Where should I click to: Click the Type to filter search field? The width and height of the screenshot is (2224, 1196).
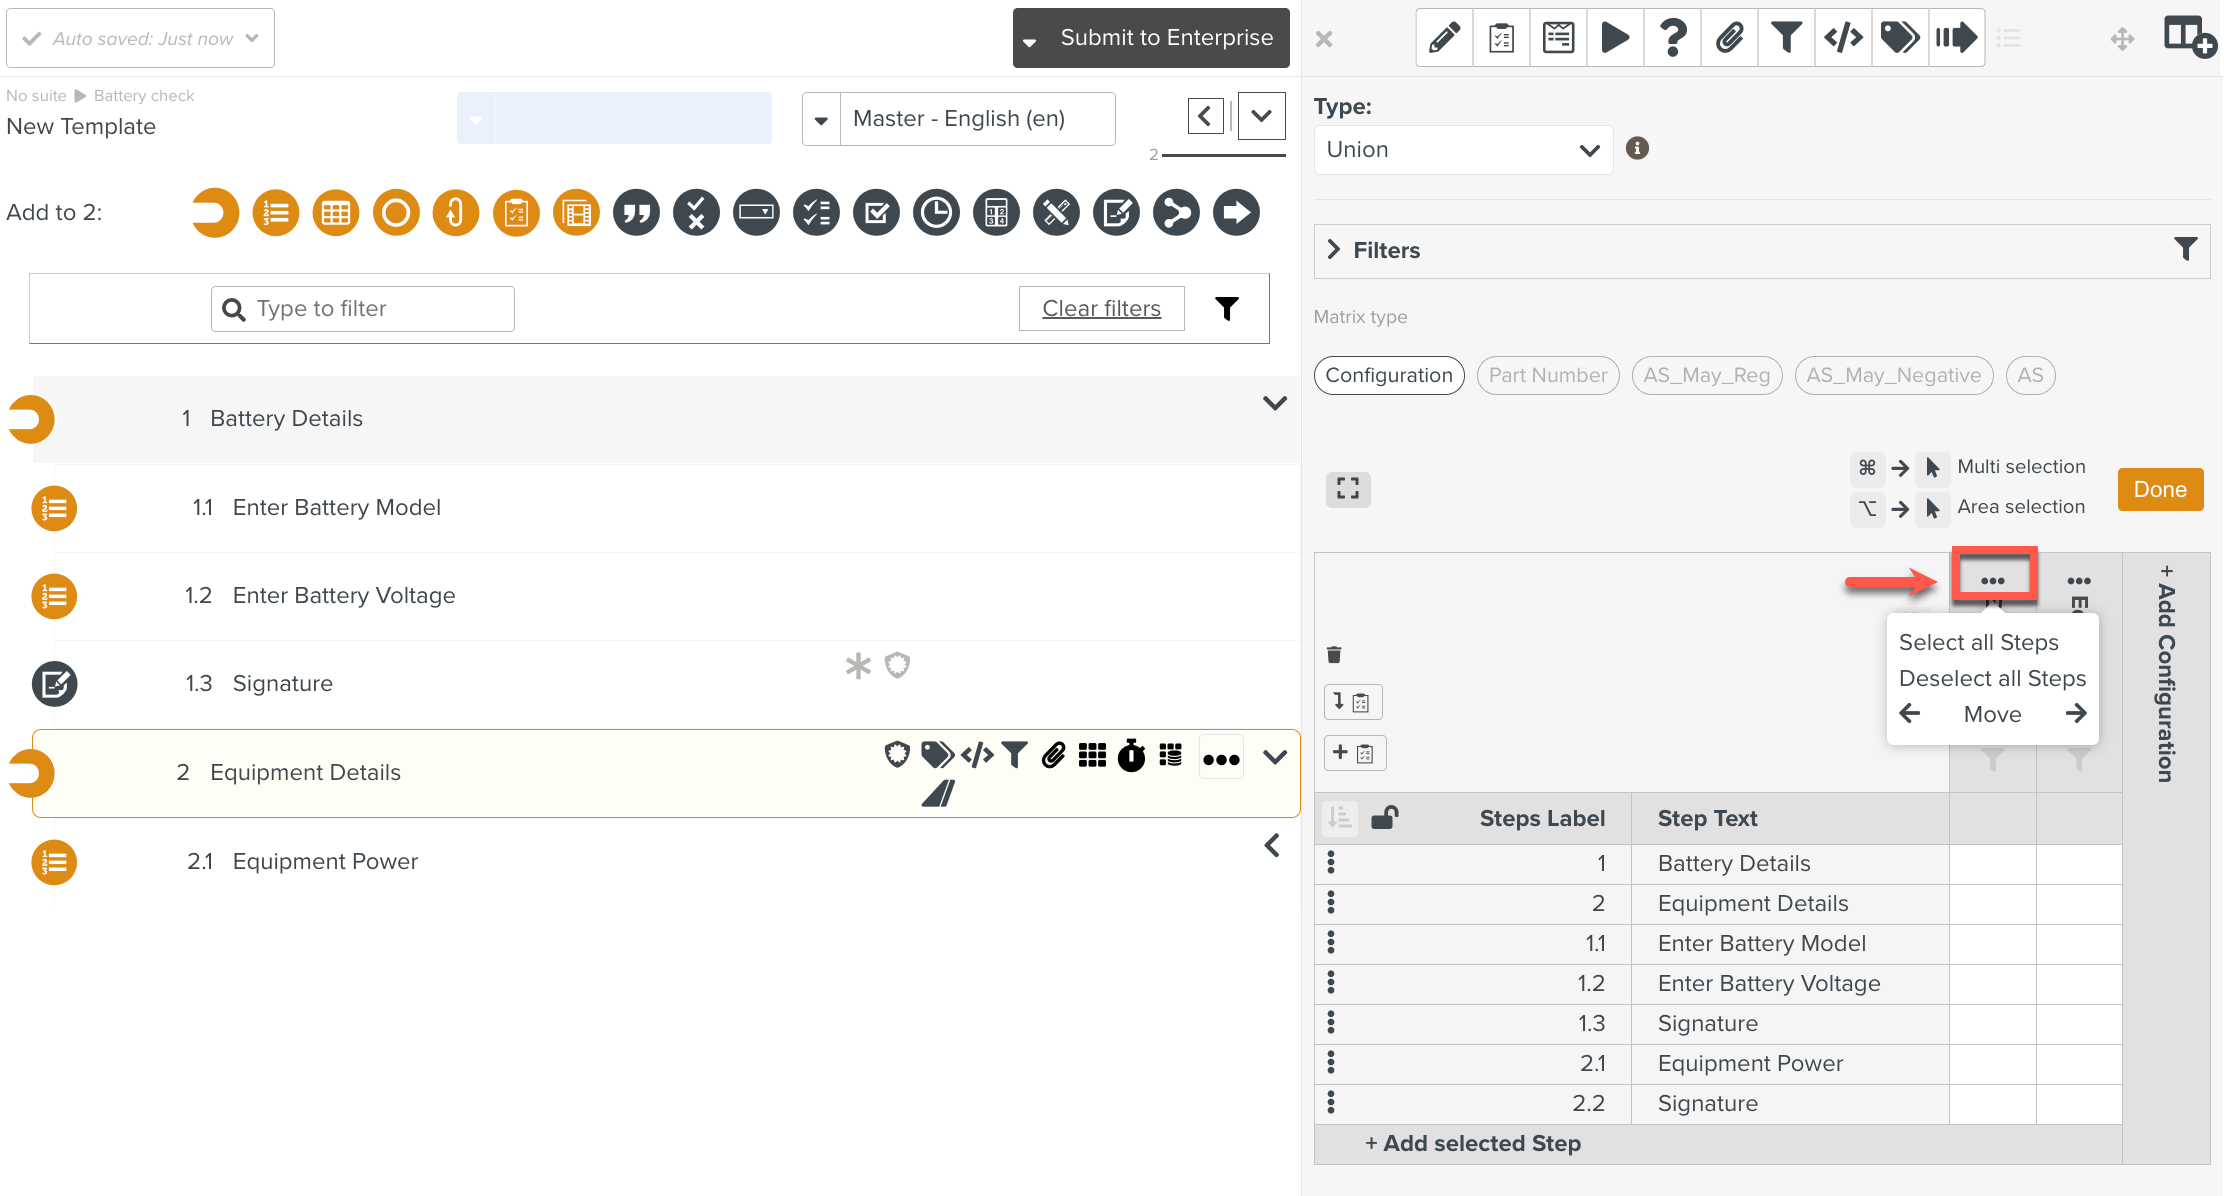pos(380,308)
